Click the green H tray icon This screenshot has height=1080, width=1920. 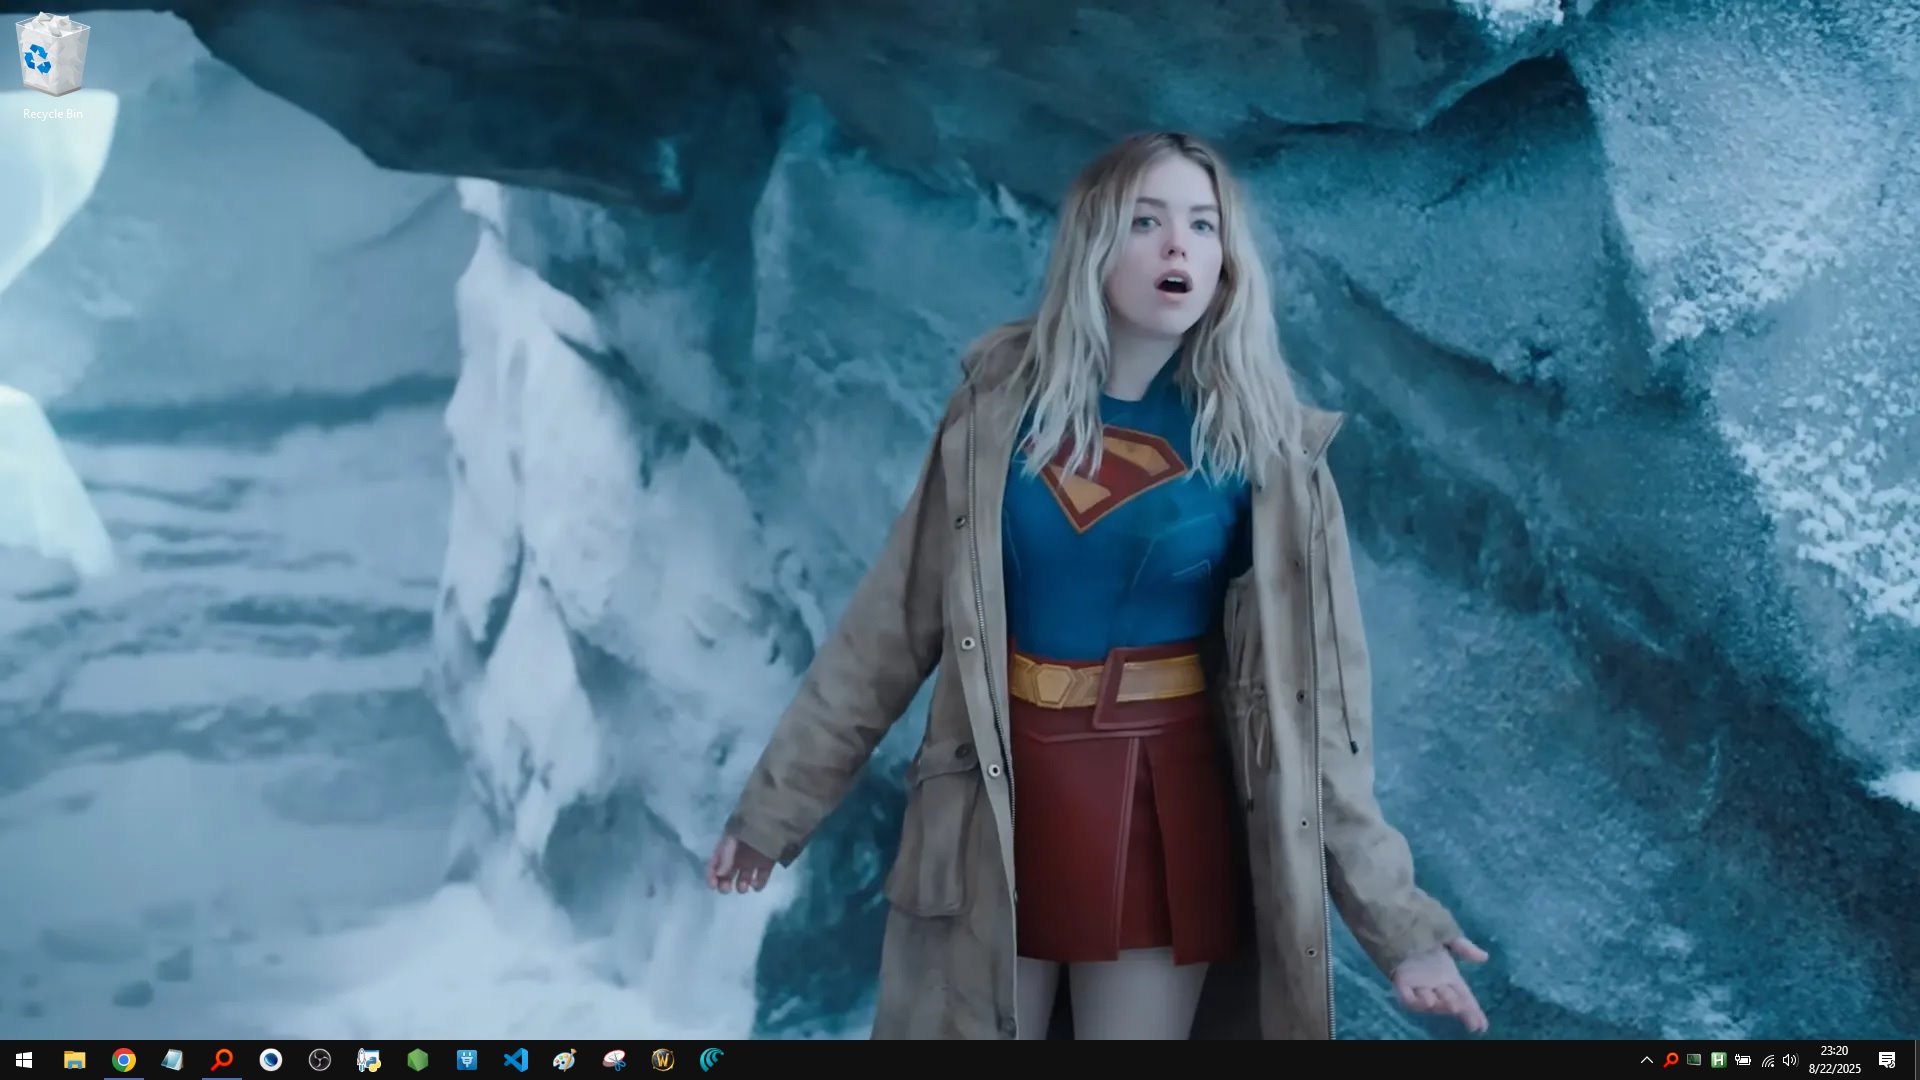pos(1718,1060)
